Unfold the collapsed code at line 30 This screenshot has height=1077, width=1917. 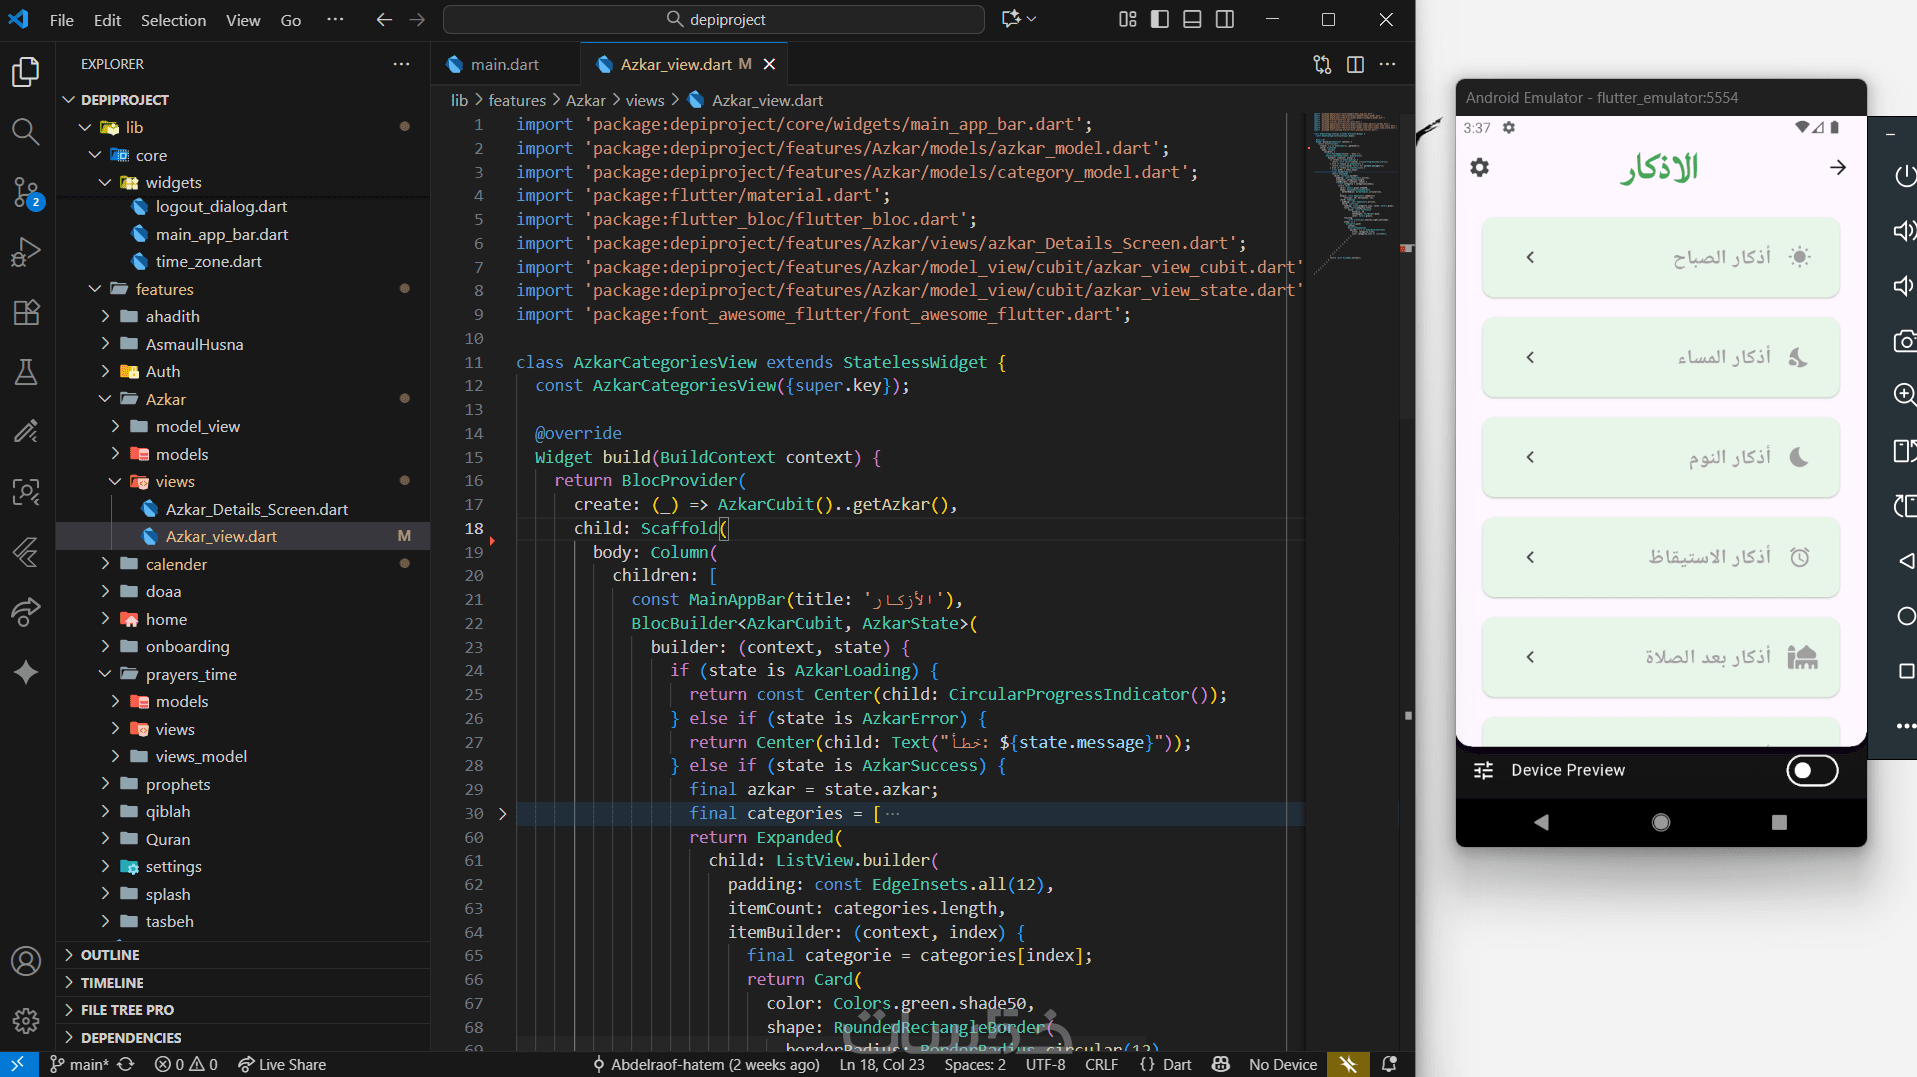(x=502, y=814)
